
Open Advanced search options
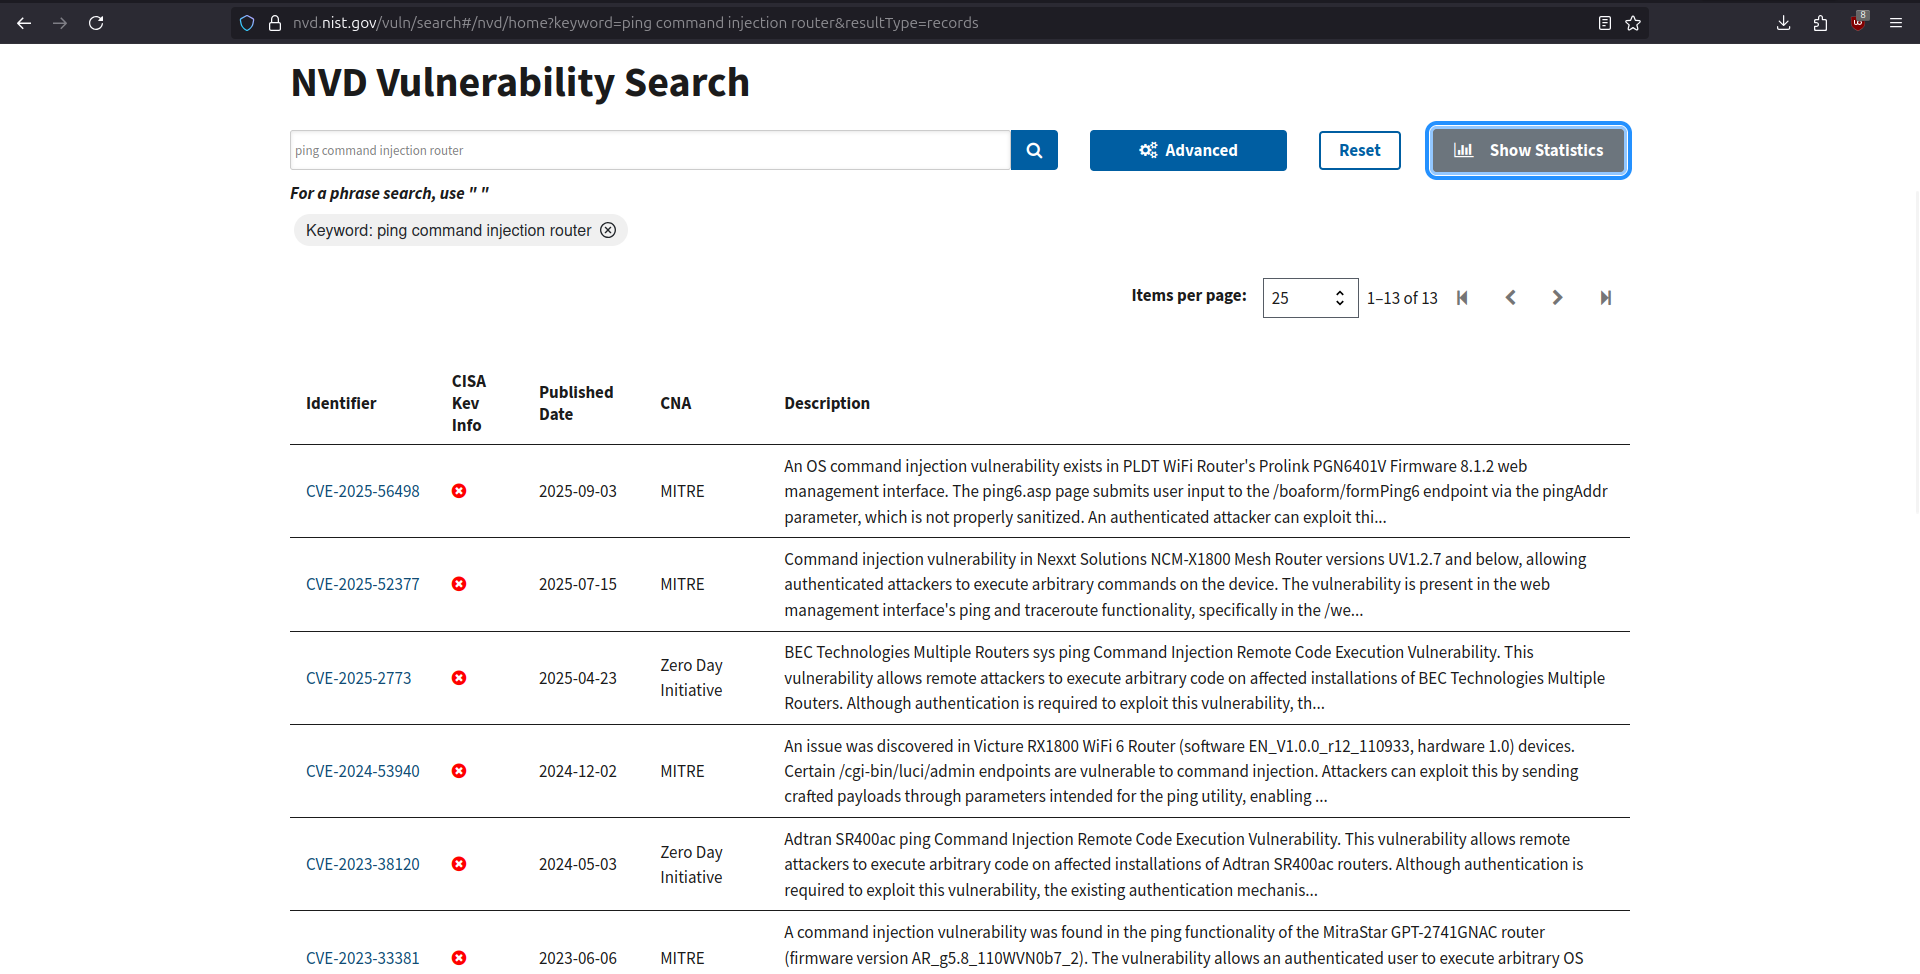tap(1188, 150)
